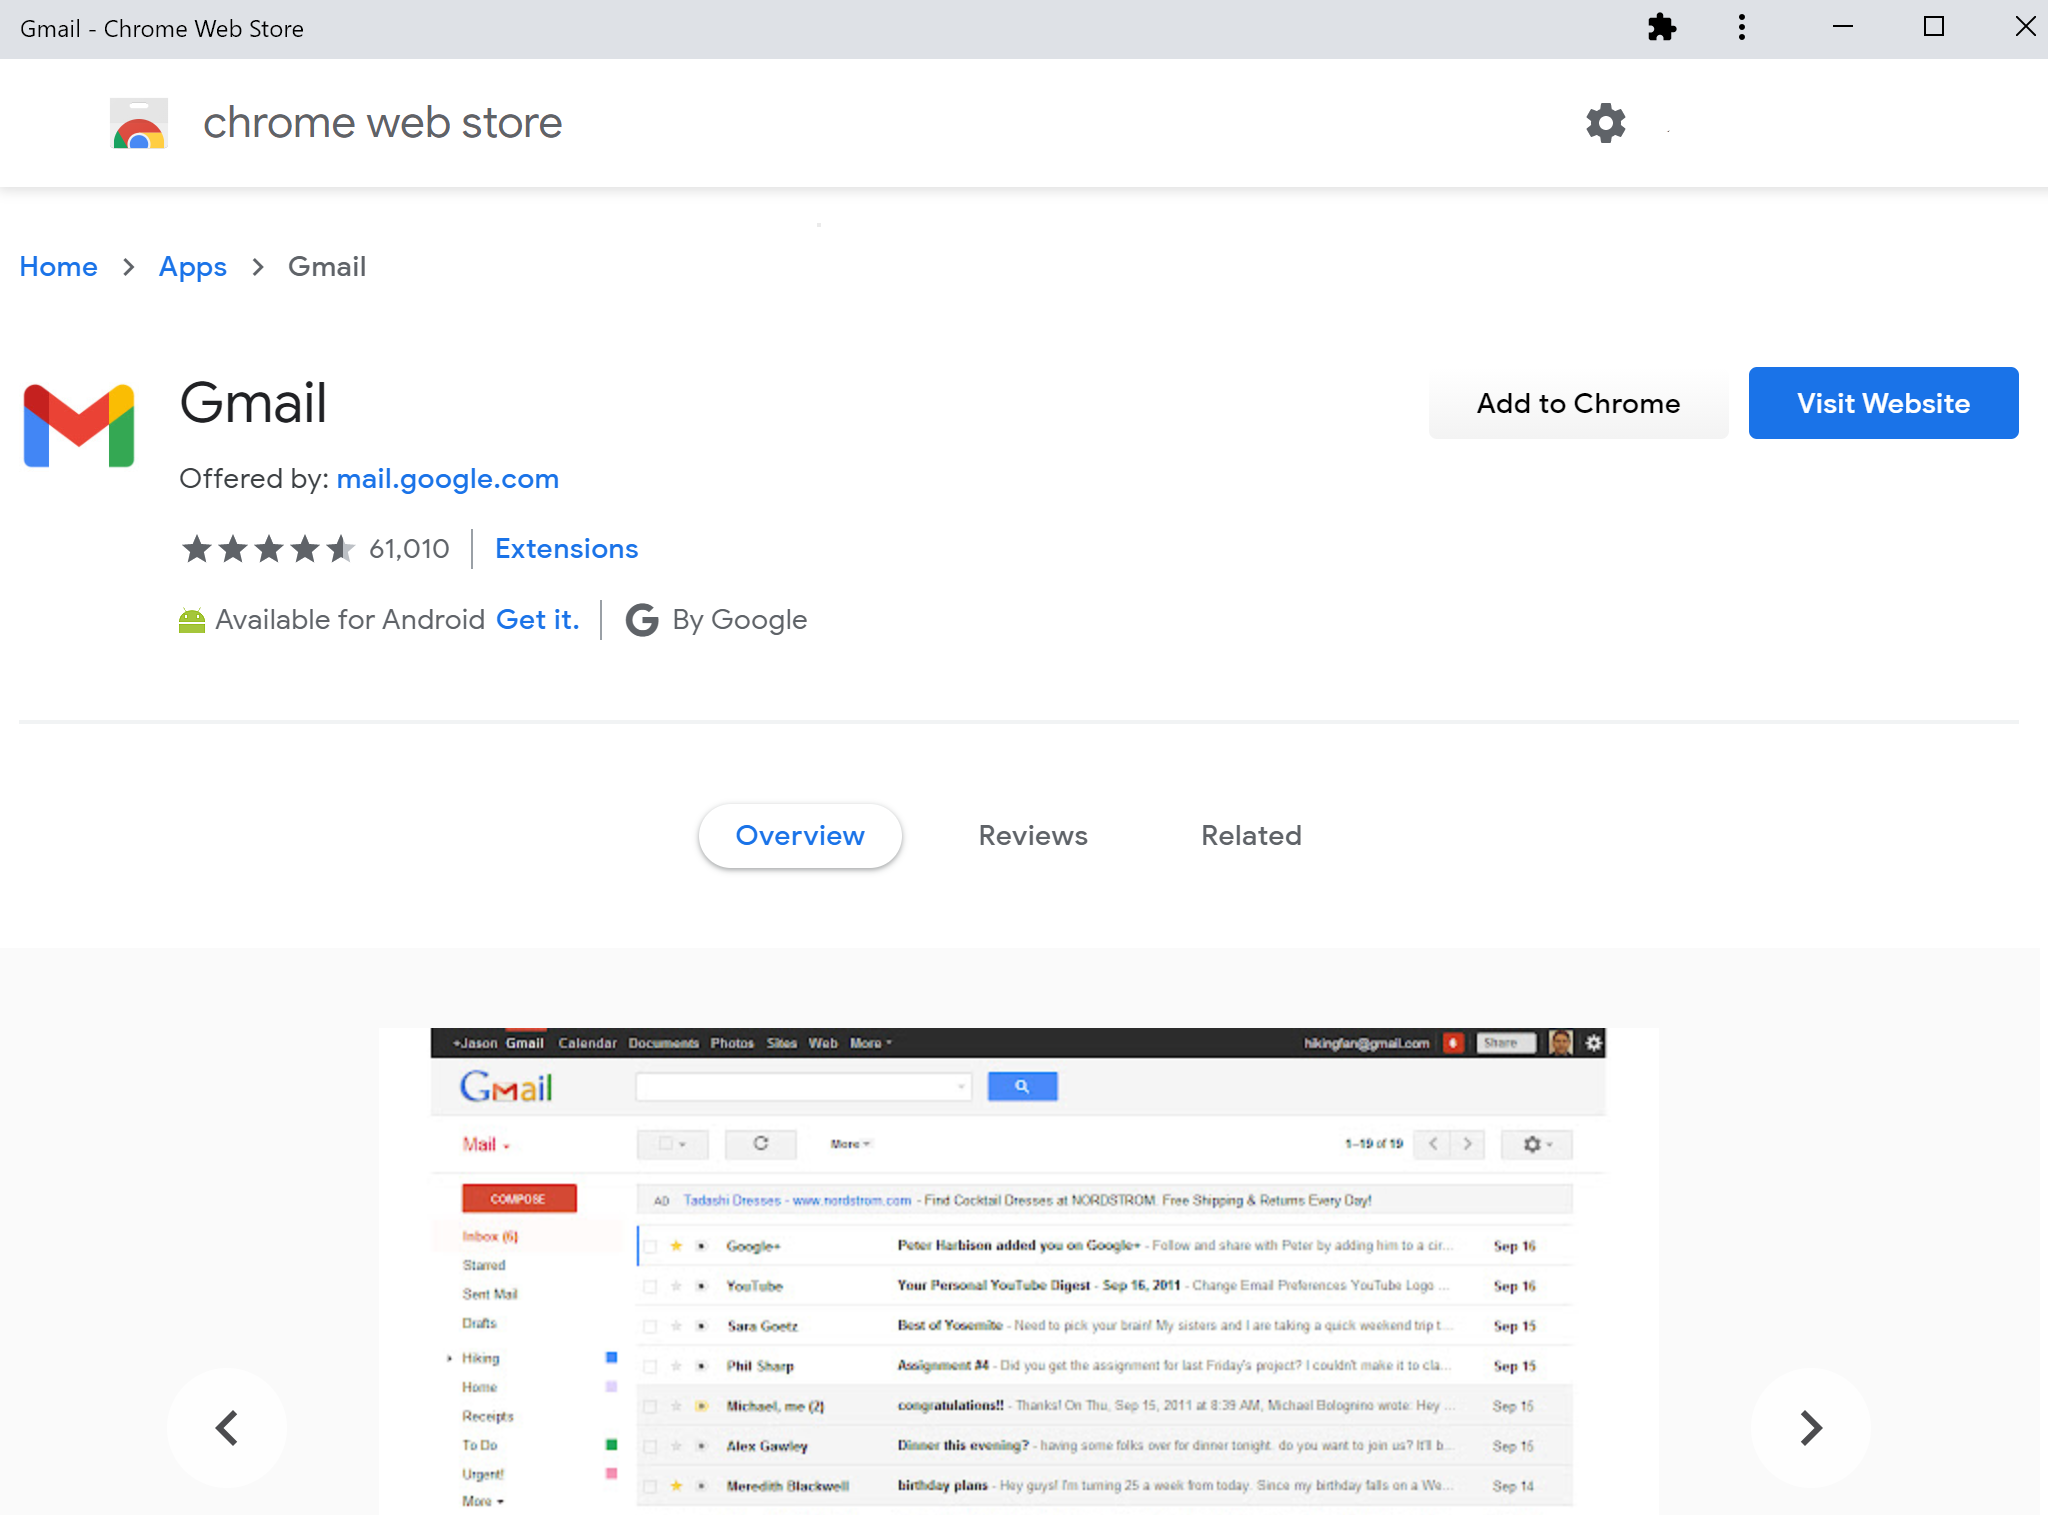Go to the Home breadcrumb link
2048x1515 pixels.
pyautogui.click(x=59, y=267)
